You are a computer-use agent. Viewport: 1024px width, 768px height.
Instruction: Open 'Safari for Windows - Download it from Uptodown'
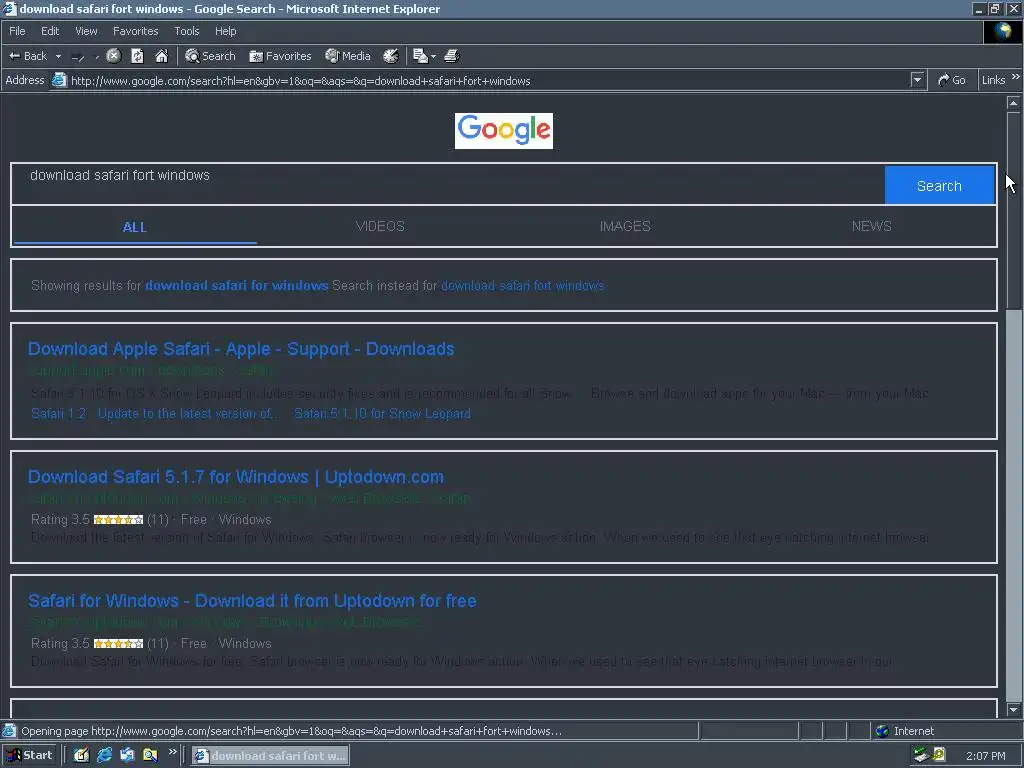coord(252,600)
